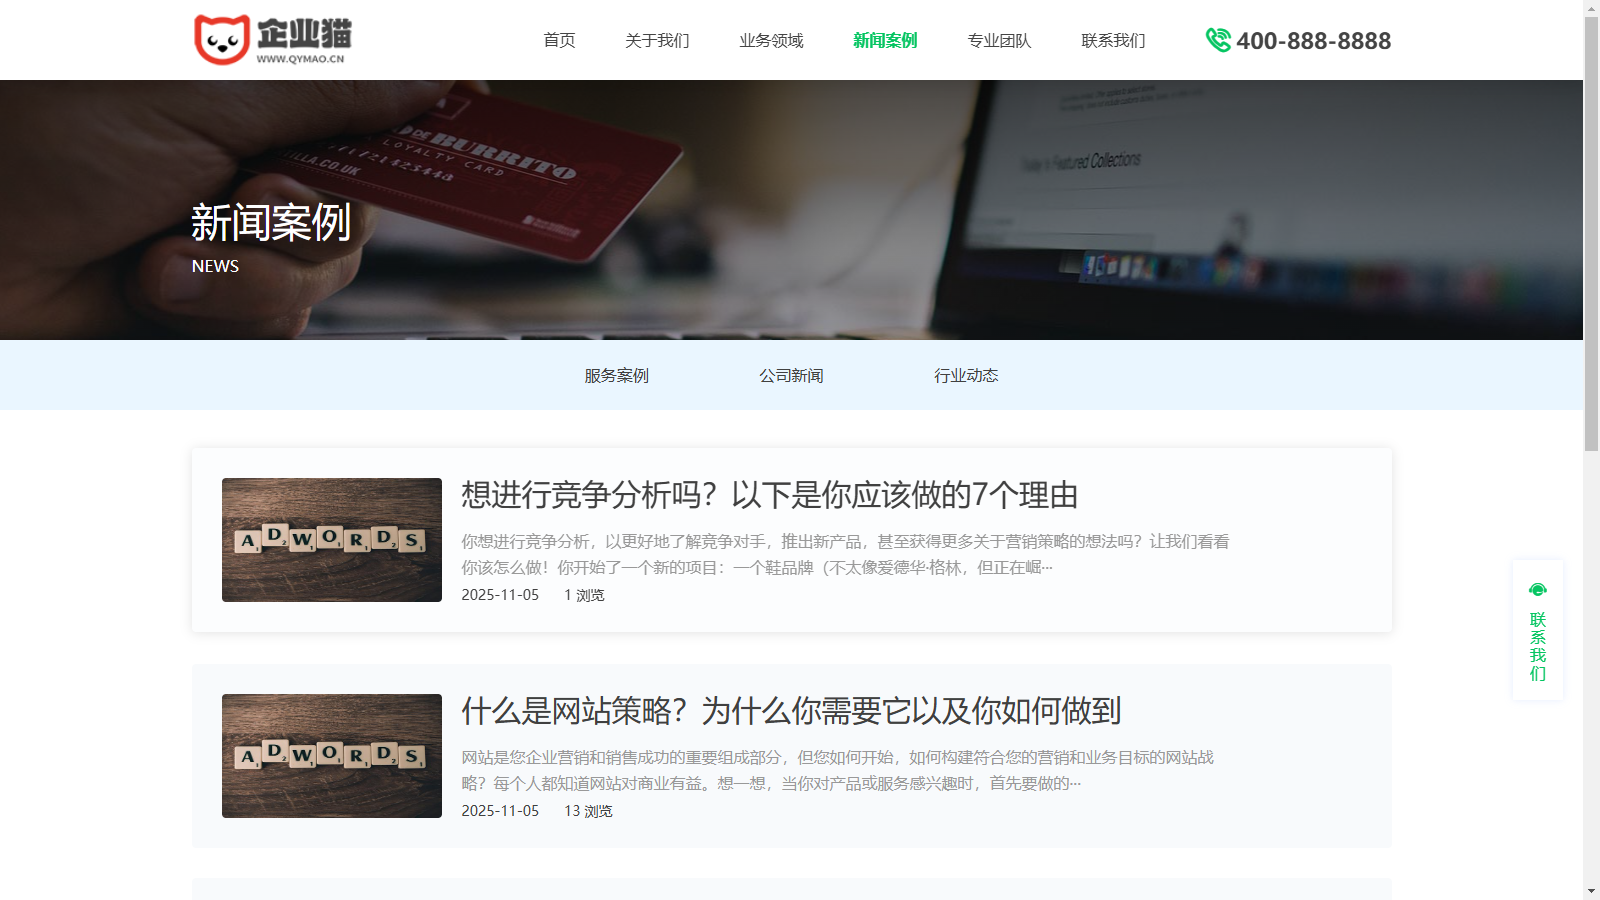Screen dimensions: 1600x900
Task: Open 专业团队 navigation link
Action: (999, 40)
